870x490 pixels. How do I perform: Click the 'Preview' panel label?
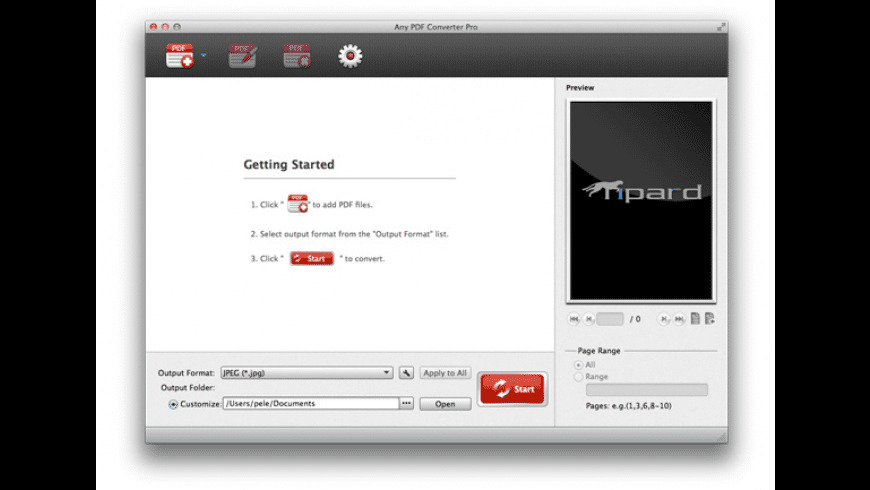580,88
